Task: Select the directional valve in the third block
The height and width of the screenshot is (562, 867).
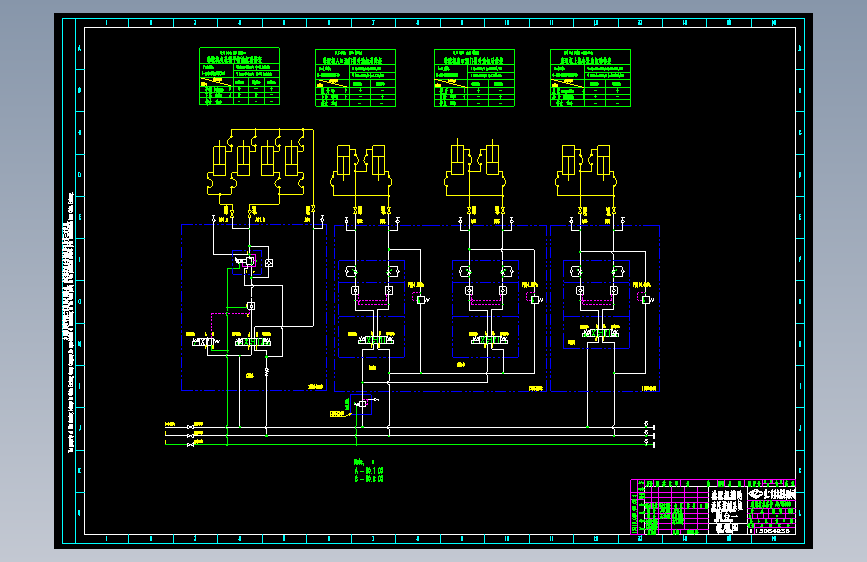Action: click(x=489, y=340)
